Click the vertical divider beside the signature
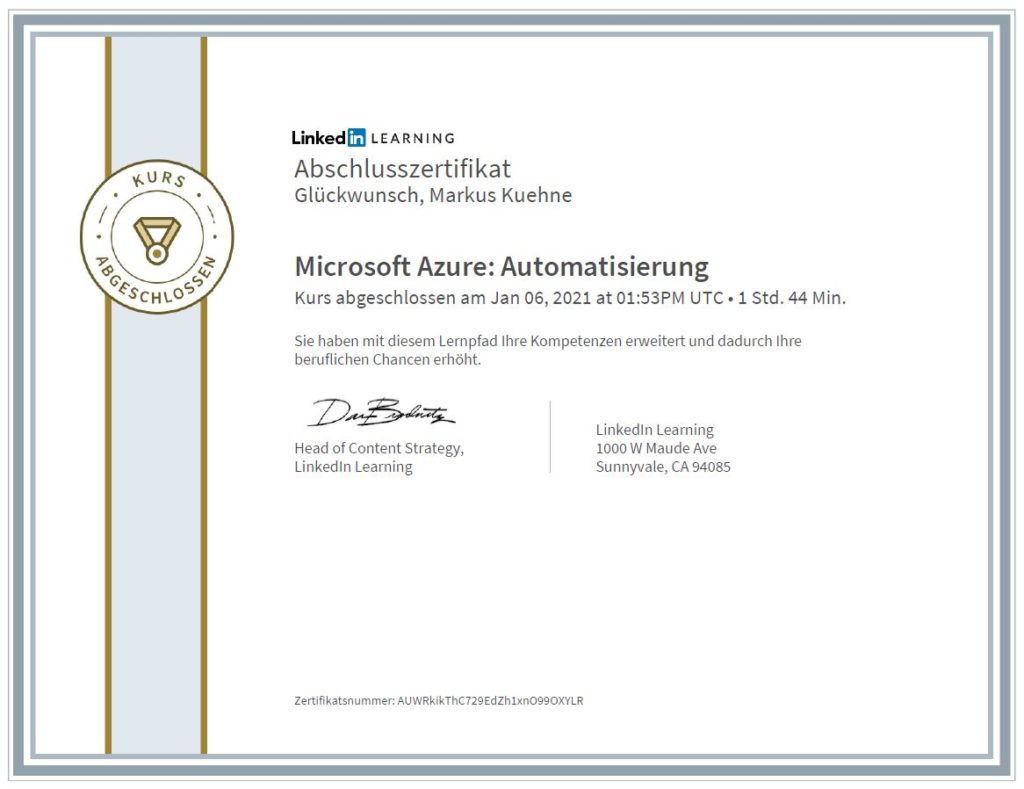Viewport: 1024px width, 789px height. tap(550, 436)
